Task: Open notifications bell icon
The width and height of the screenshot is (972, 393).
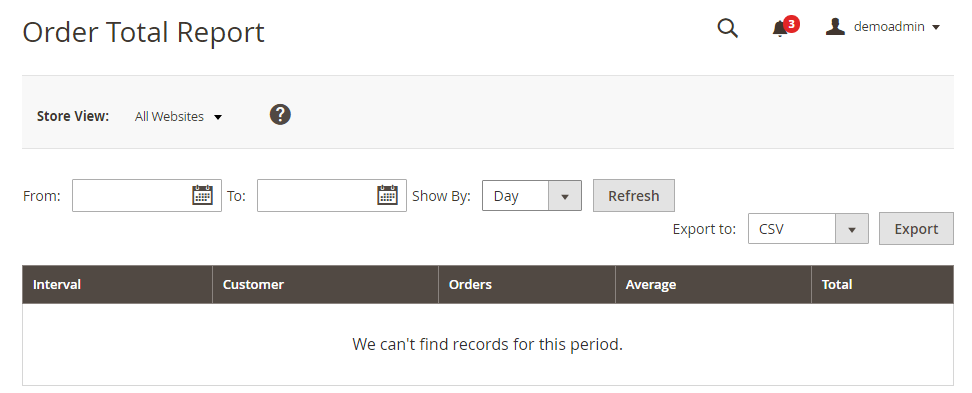Action: 780,29
